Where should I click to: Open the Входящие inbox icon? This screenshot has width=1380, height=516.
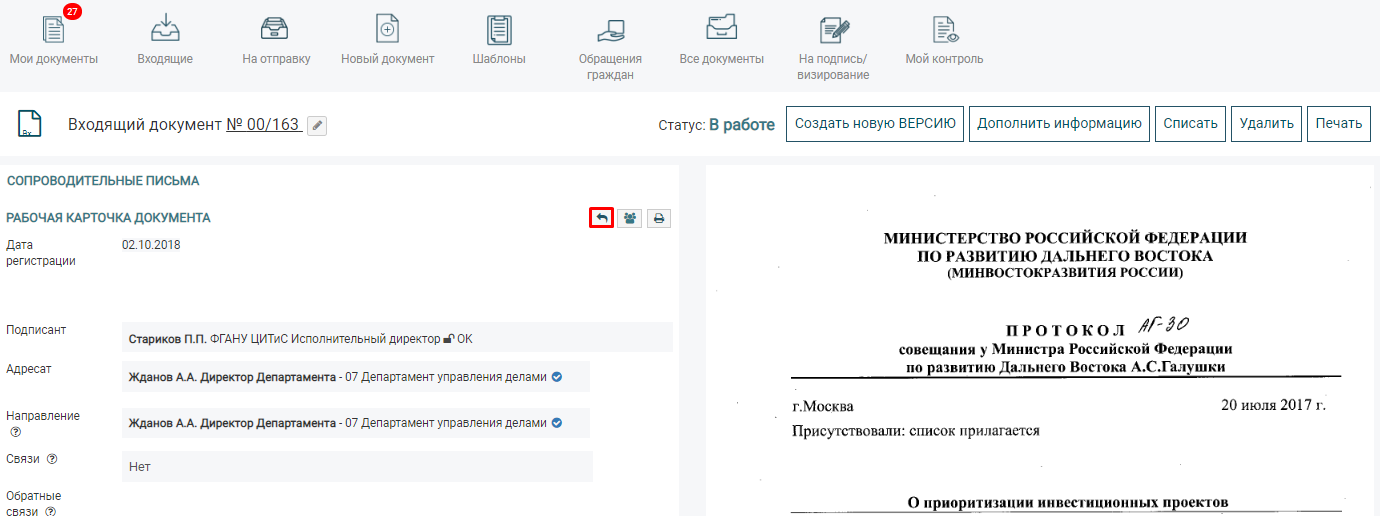[x=165, y=39]
